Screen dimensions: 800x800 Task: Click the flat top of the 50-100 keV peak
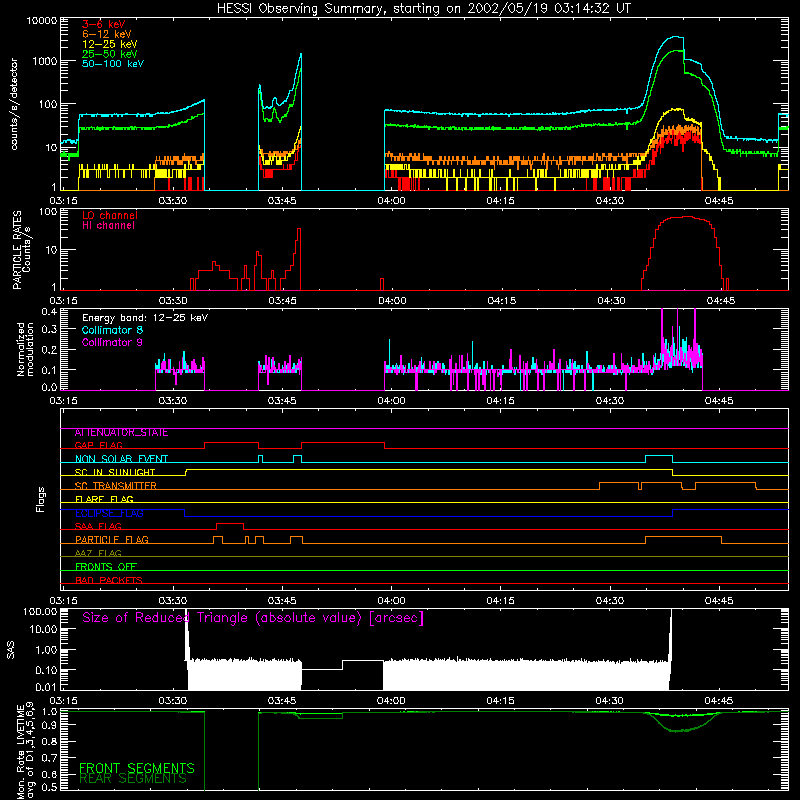pyautogui.click(x=677, y=37)
